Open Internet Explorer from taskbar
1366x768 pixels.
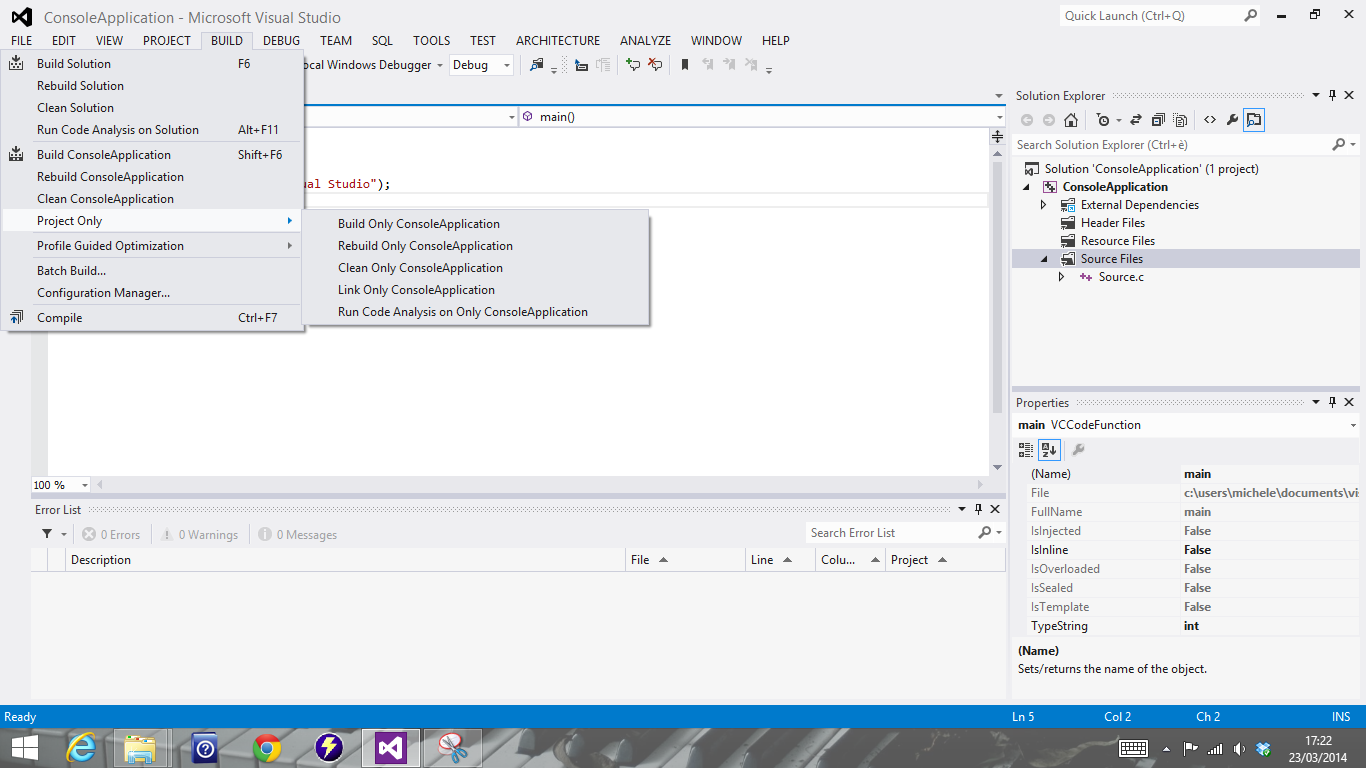click(81, 747)
